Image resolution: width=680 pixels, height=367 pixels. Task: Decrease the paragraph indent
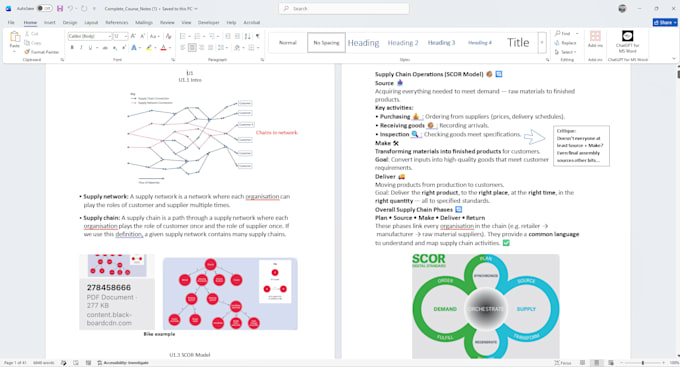click(x=228, y=36)
